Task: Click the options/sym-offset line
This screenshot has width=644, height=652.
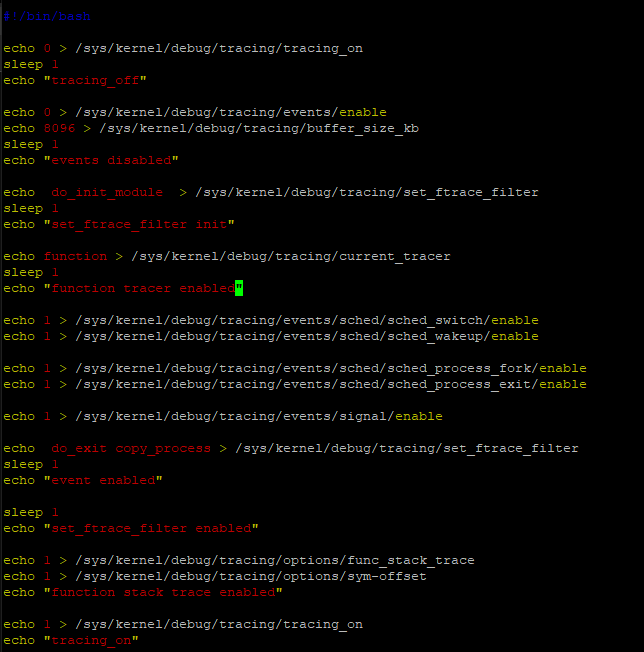Action: click(x=215, y=577)
